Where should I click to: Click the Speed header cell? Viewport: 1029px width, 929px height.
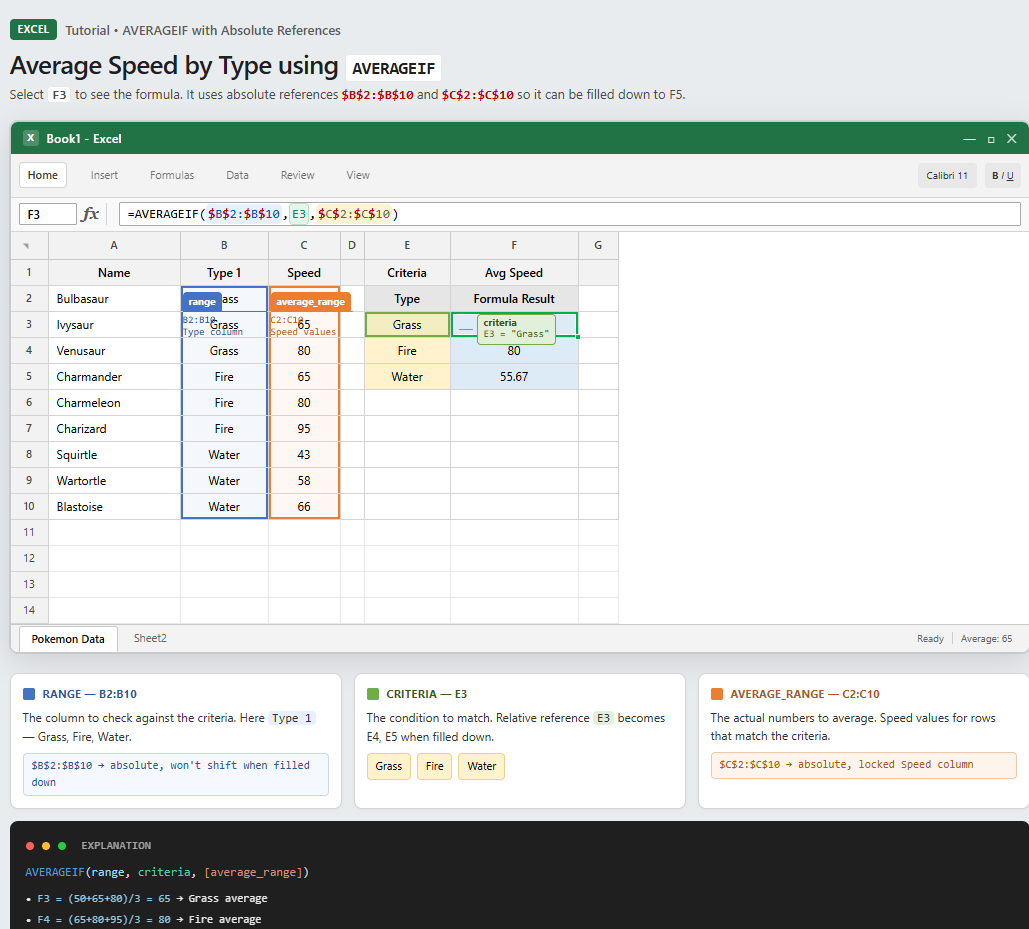304,273
